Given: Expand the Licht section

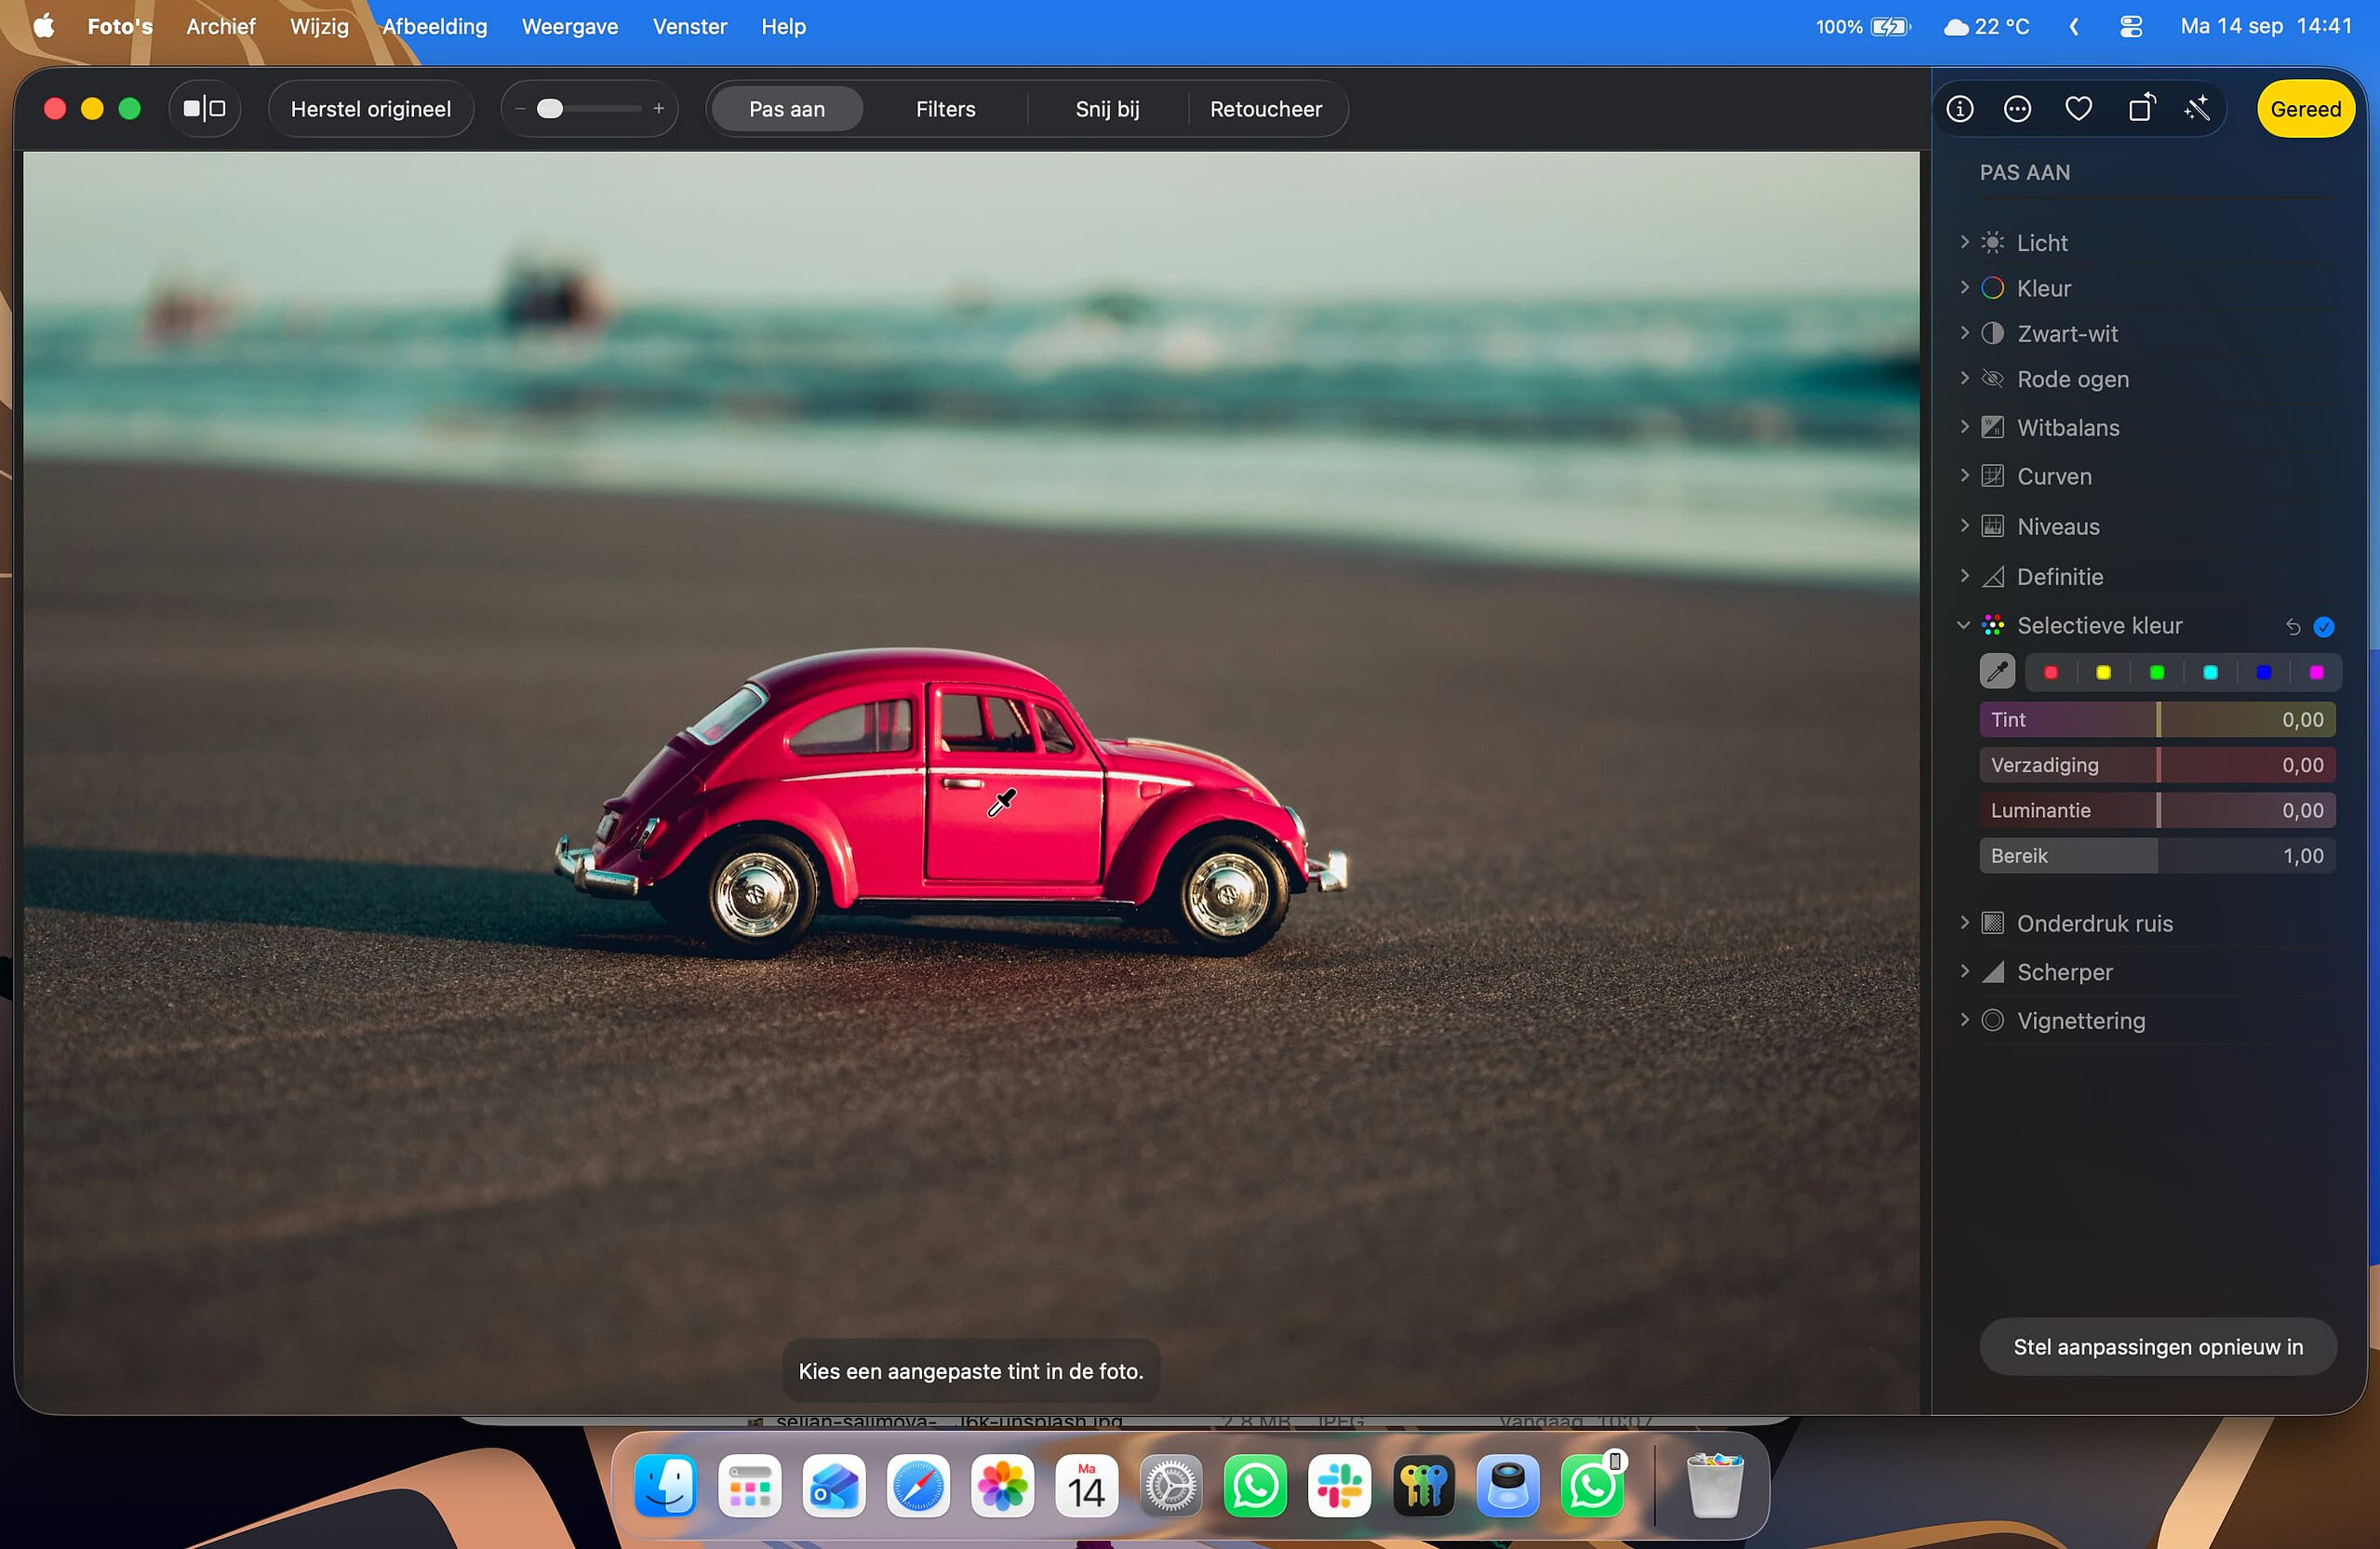Looking at the screenshot, I should pos(1964,242).
